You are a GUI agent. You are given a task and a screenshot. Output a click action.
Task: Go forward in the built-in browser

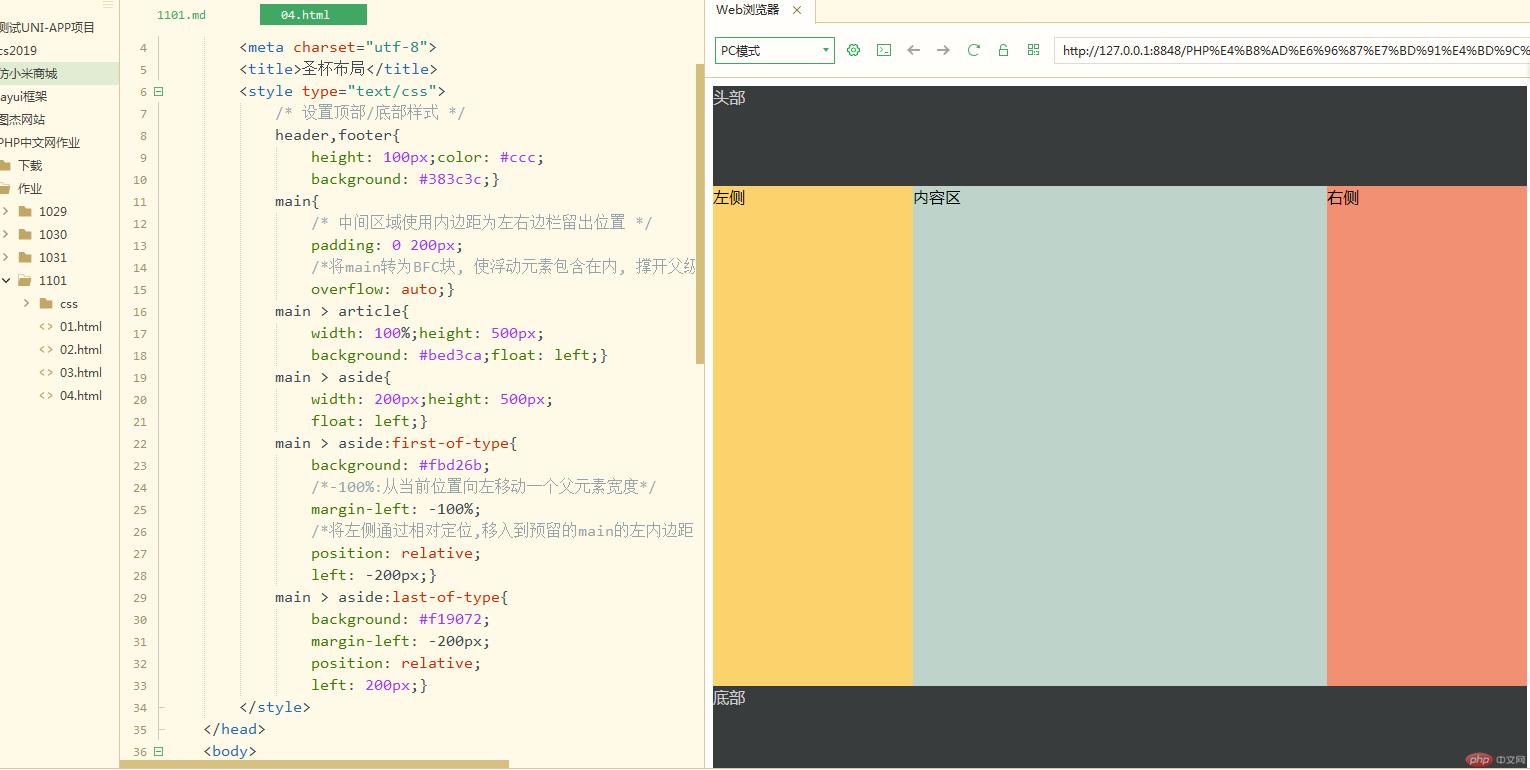pos(943,50)
